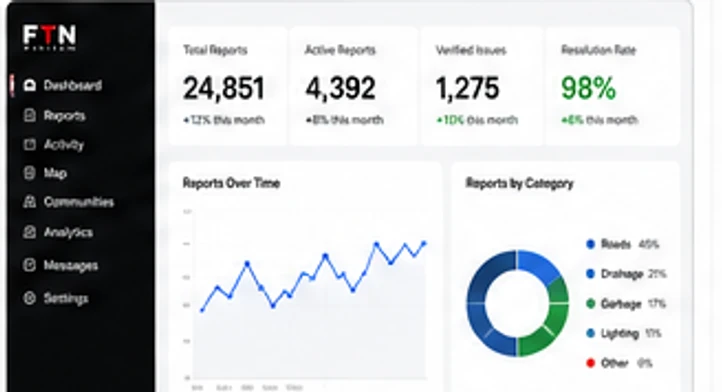Click the Reports Over Time heading
Image resolution: width=722 pixels, height=392 pixels.
click(231, 183)
